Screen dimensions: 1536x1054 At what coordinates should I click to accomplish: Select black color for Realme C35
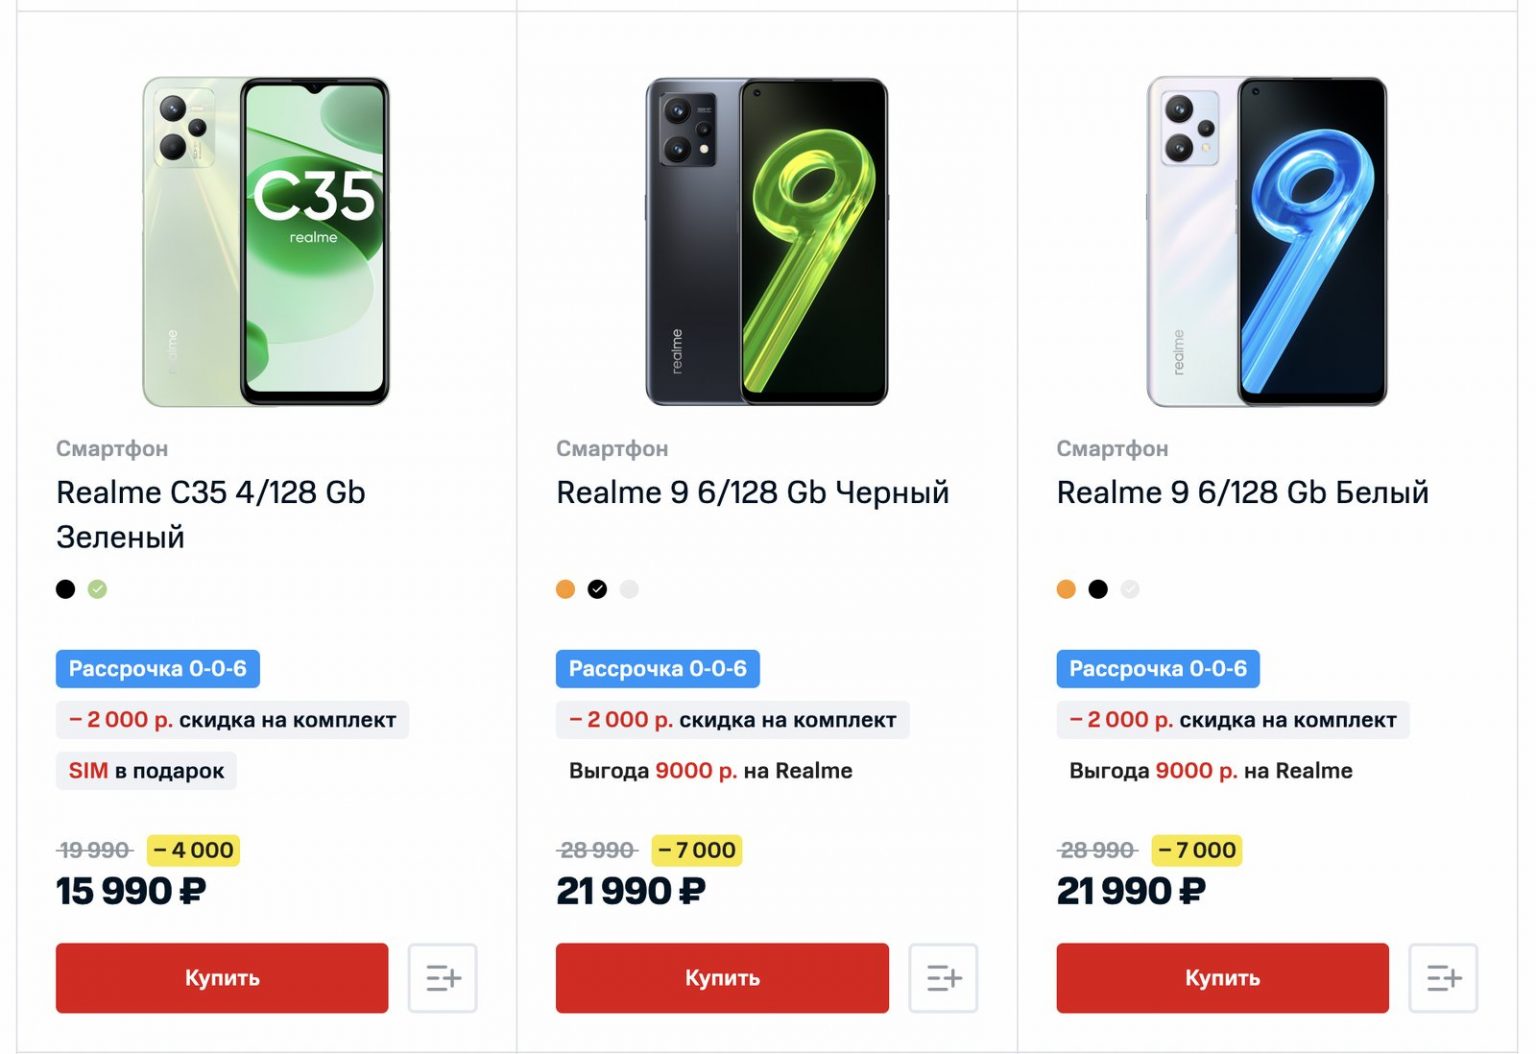(66, 589)
